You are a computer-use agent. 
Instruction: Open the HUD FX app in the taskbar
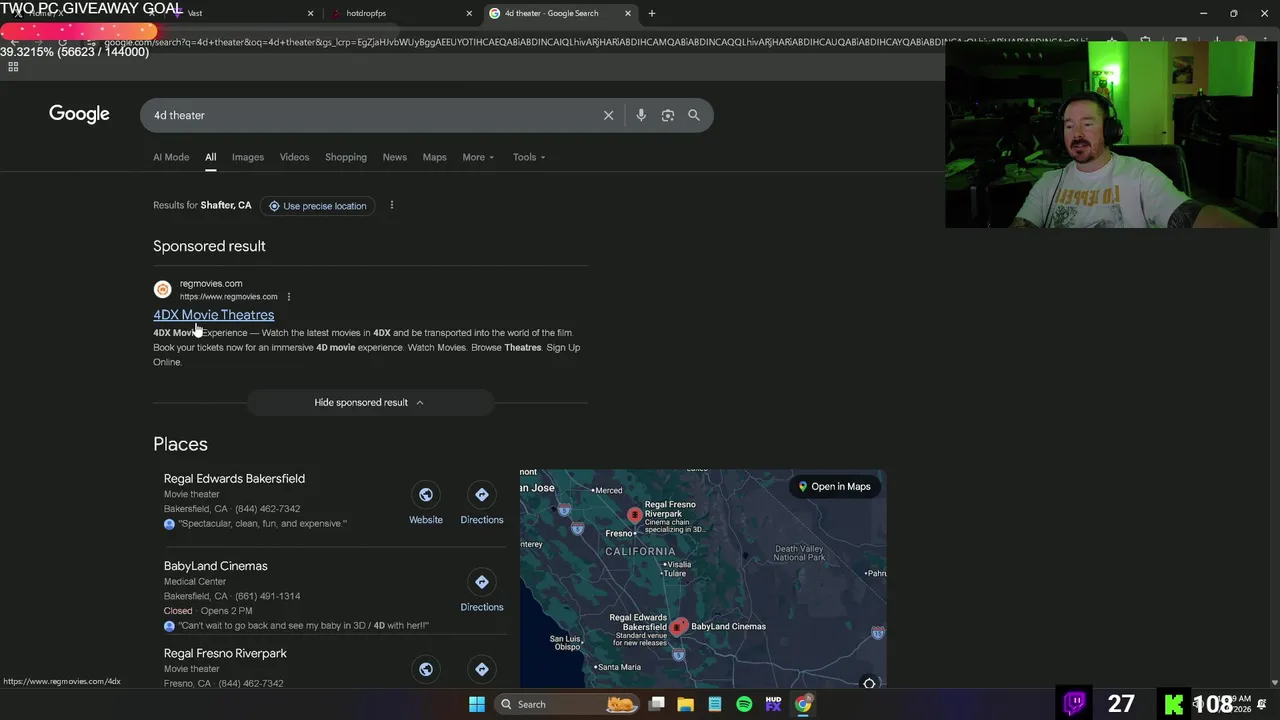point(773,704)
